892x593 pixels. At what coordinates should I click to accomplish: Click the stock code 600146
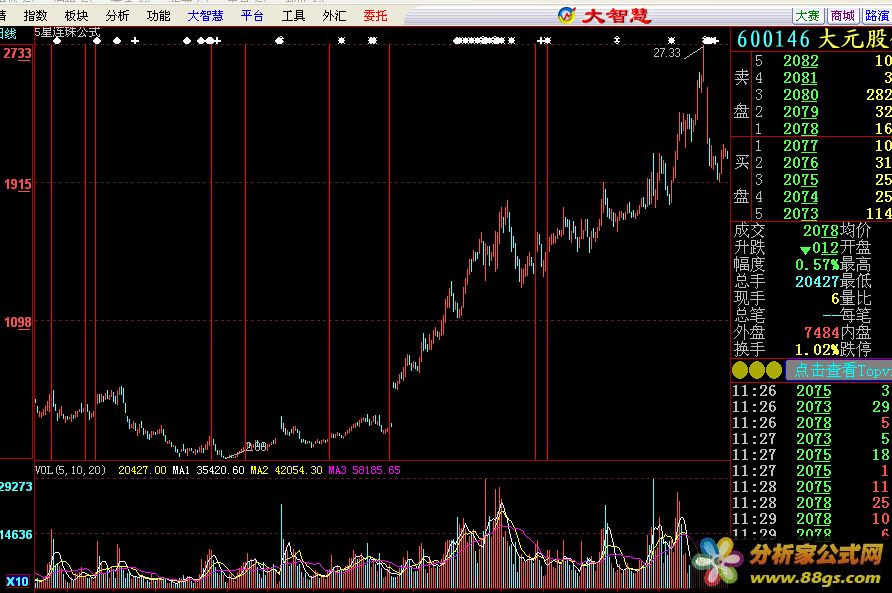(x=773, y=39)
